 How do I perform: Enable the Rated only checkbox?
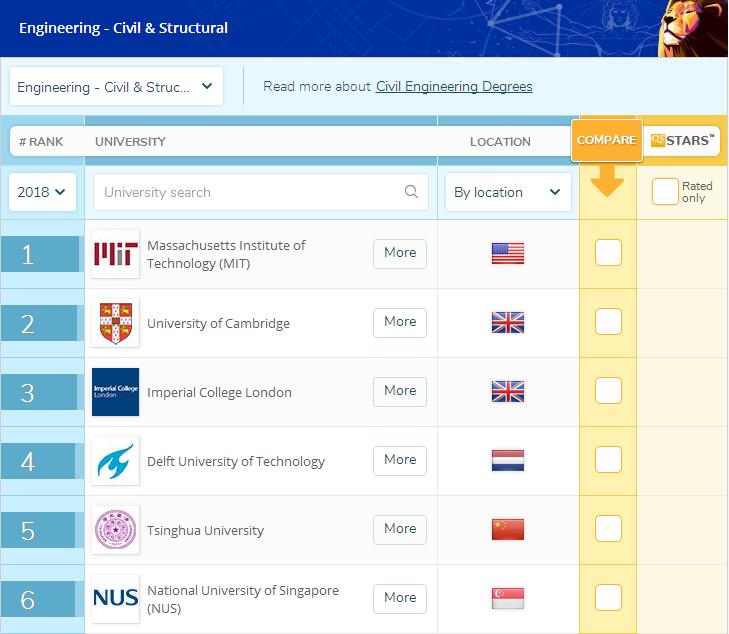(x=665, y=192)
